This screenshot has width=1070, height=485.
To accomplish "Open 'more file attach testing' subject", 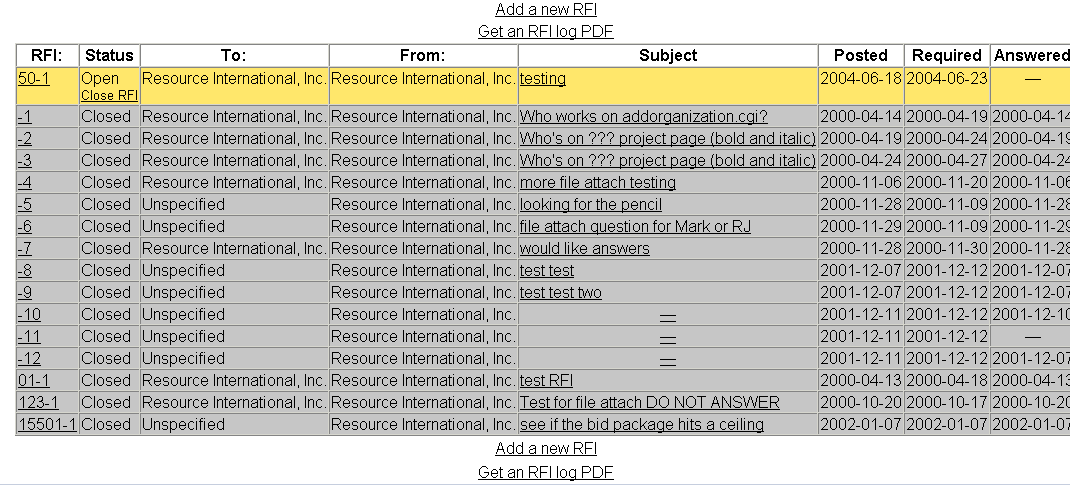I will [x=598, y=183].
